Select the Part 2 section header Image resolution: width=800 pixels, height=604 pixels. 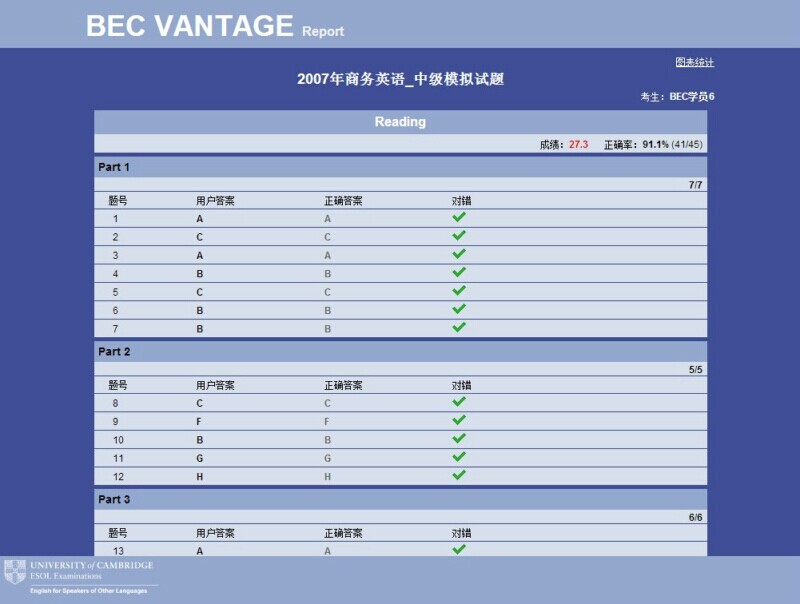[114, 352]
